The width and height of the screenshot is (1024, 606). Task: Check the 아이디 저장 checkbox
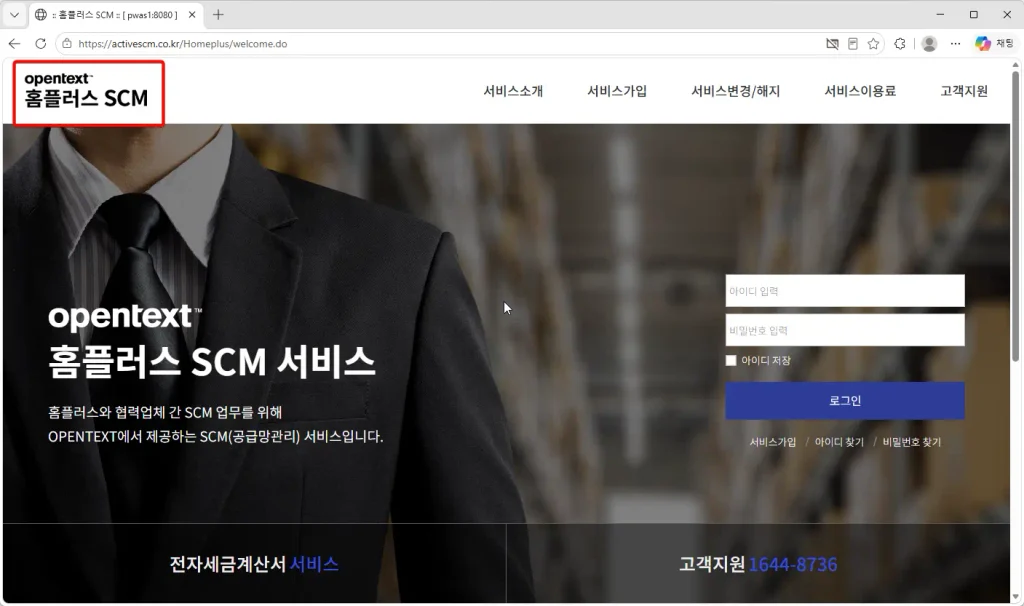pyautogui.click(x=731, y=360)
